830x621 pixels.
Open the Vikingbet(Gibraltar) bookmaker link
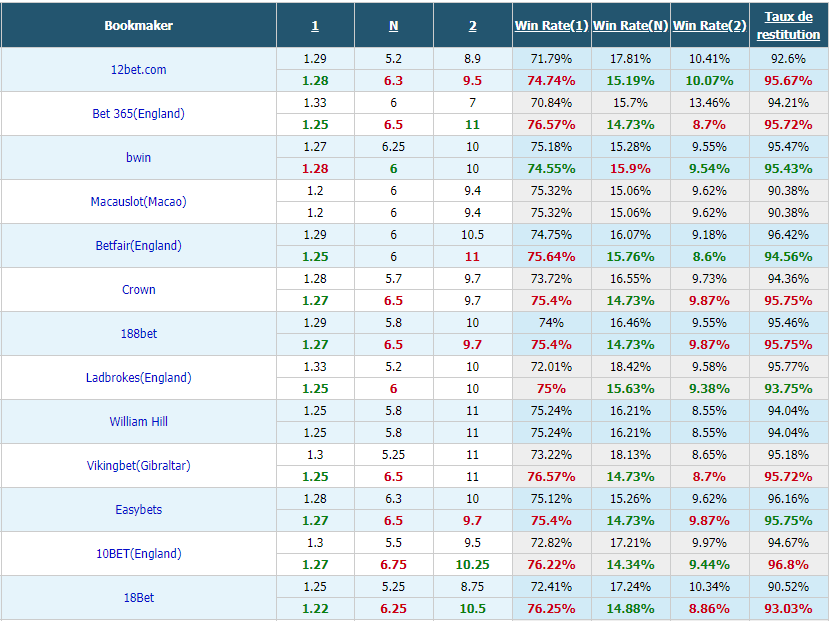pos(138,465)
